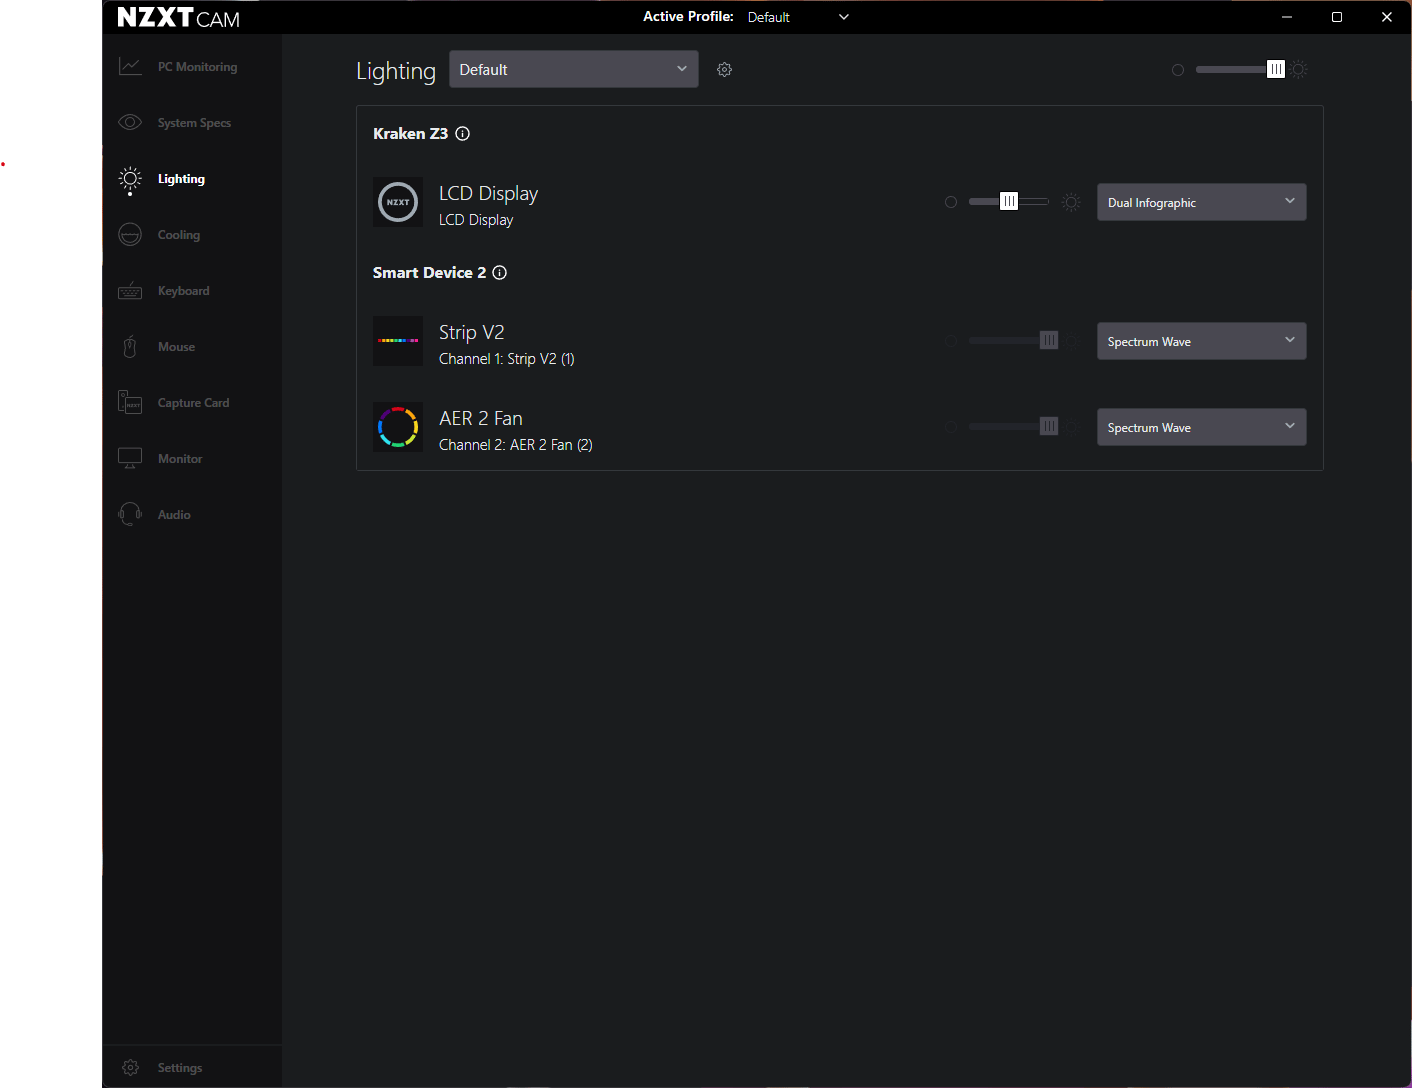This screenshot has height=1088, width=1412.
Task: Click 'Channel 2: AER 2 Fan (2)' text
Action: point(516,445)
